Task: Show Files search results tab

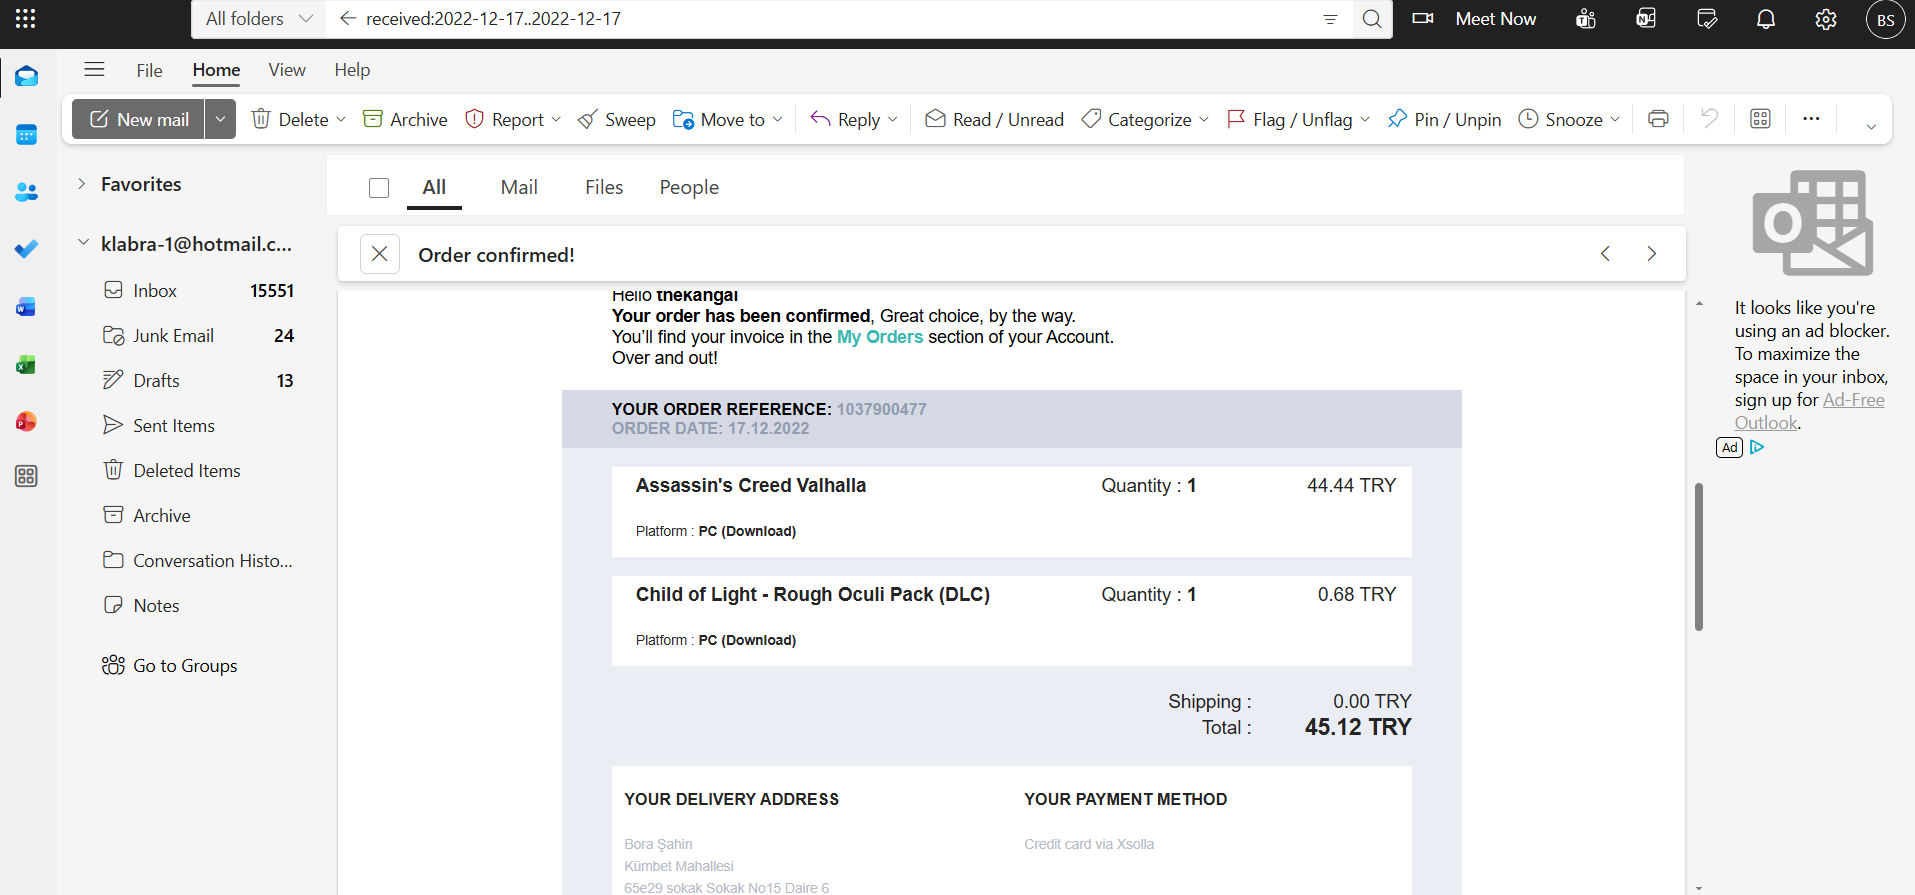Action: click(x=604, y=187)
